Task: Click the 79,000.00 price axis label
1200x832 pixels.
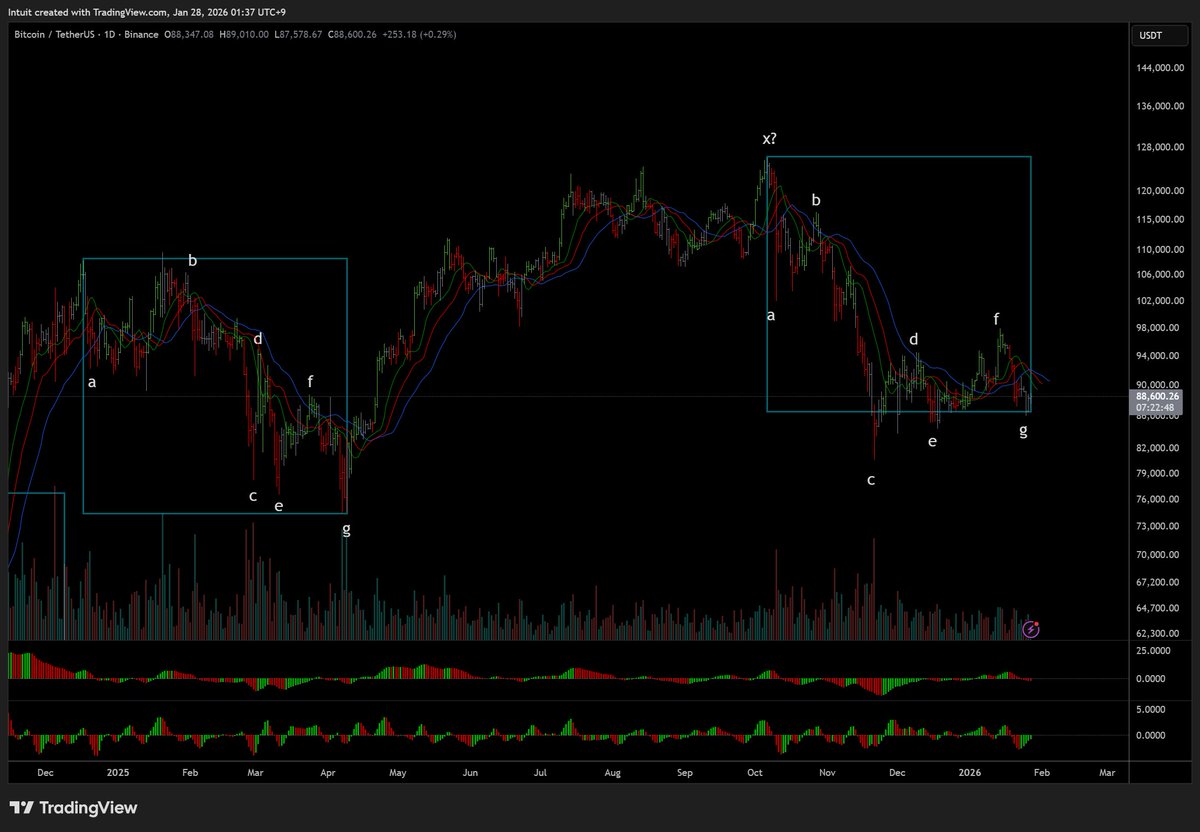Action: tap(1160, 474)
